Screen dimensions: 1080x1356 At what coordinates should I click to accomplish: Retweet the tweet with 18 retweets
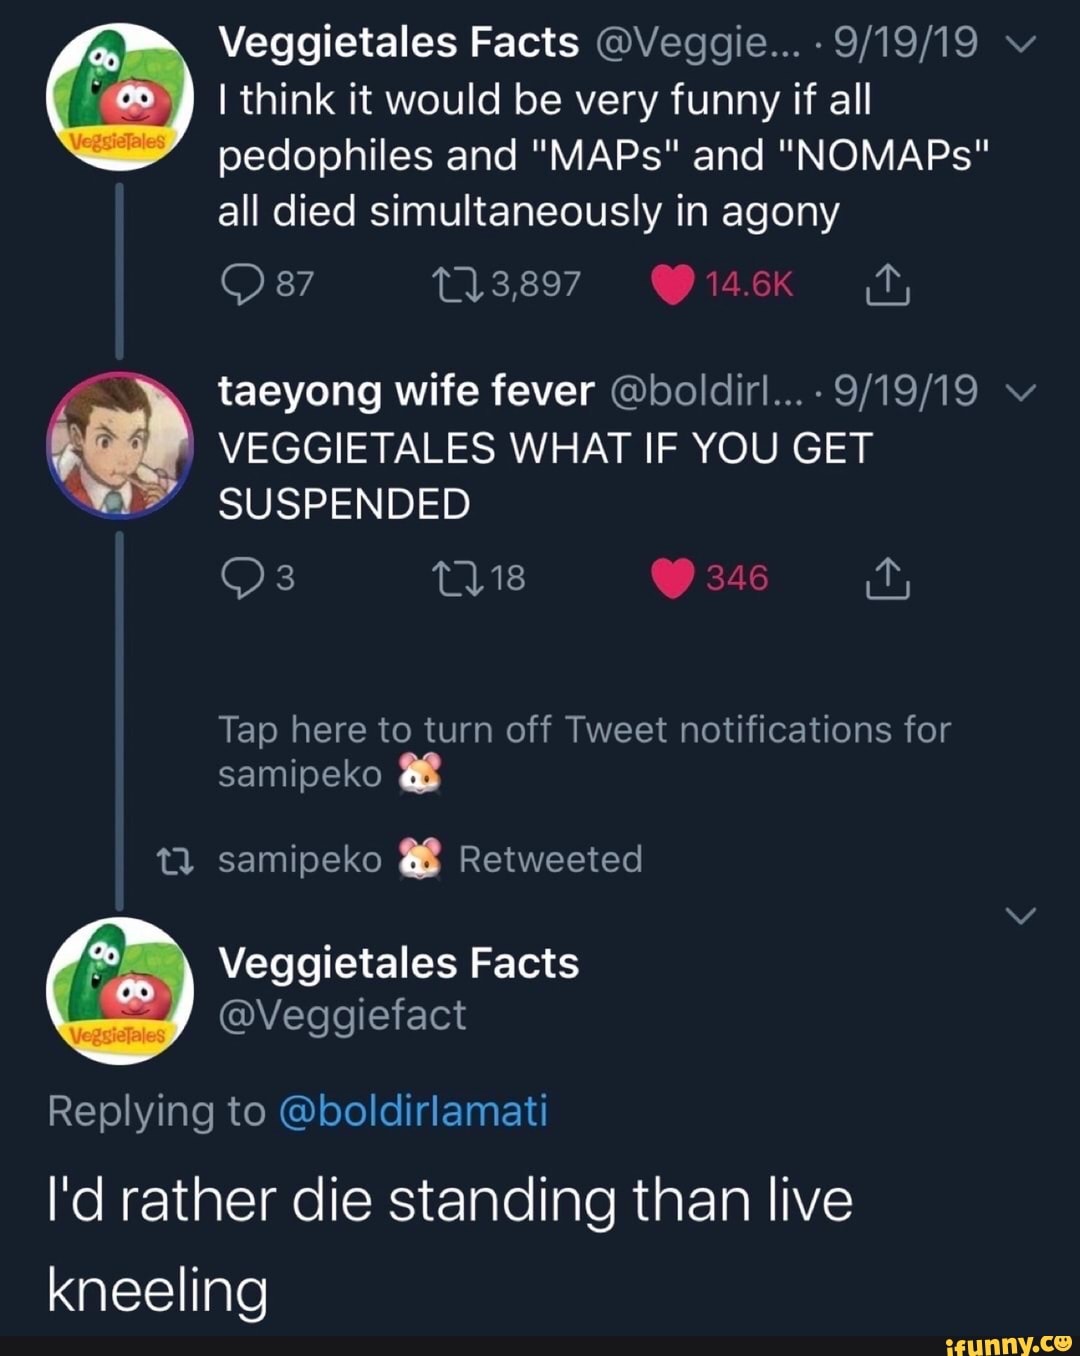click(x=455, y=578)
